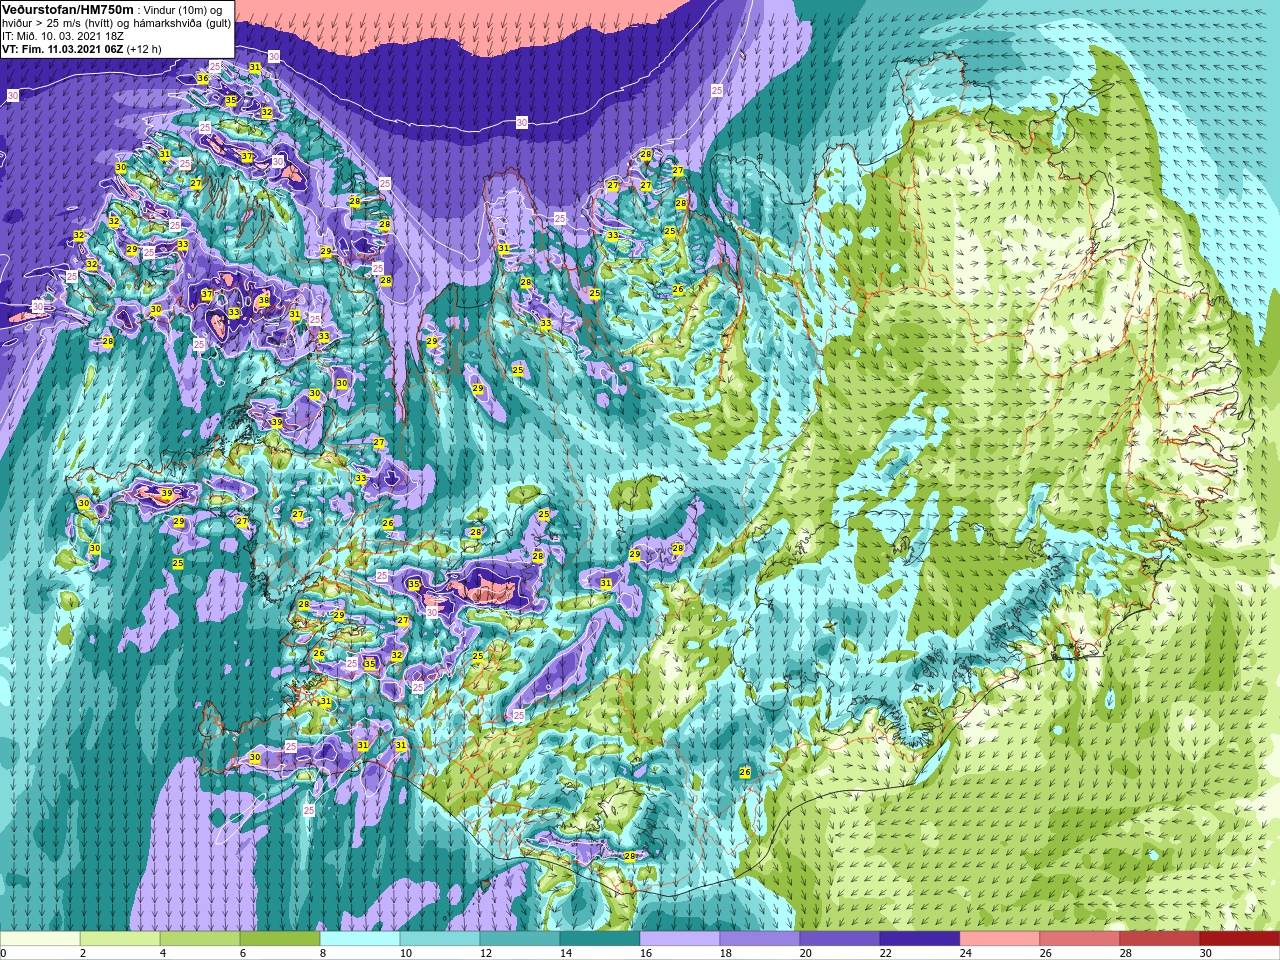Click the color scale tick label 0

click(x=3, y=953)
